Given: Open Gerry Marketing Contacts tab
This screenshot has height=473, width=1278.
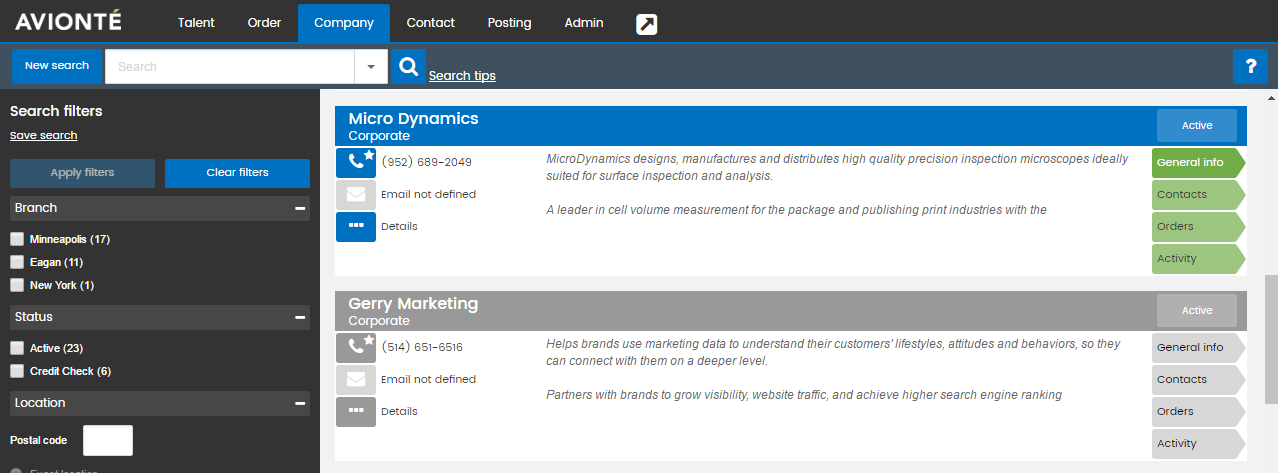Looking at the screenshot, I should [1198, 379].
